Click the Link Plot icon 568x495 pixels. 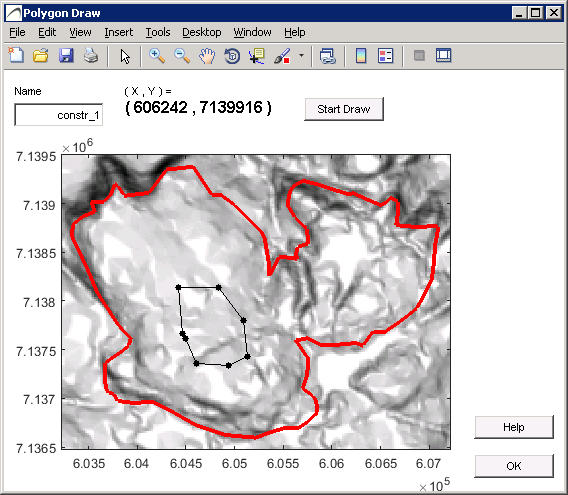(328, 56)
